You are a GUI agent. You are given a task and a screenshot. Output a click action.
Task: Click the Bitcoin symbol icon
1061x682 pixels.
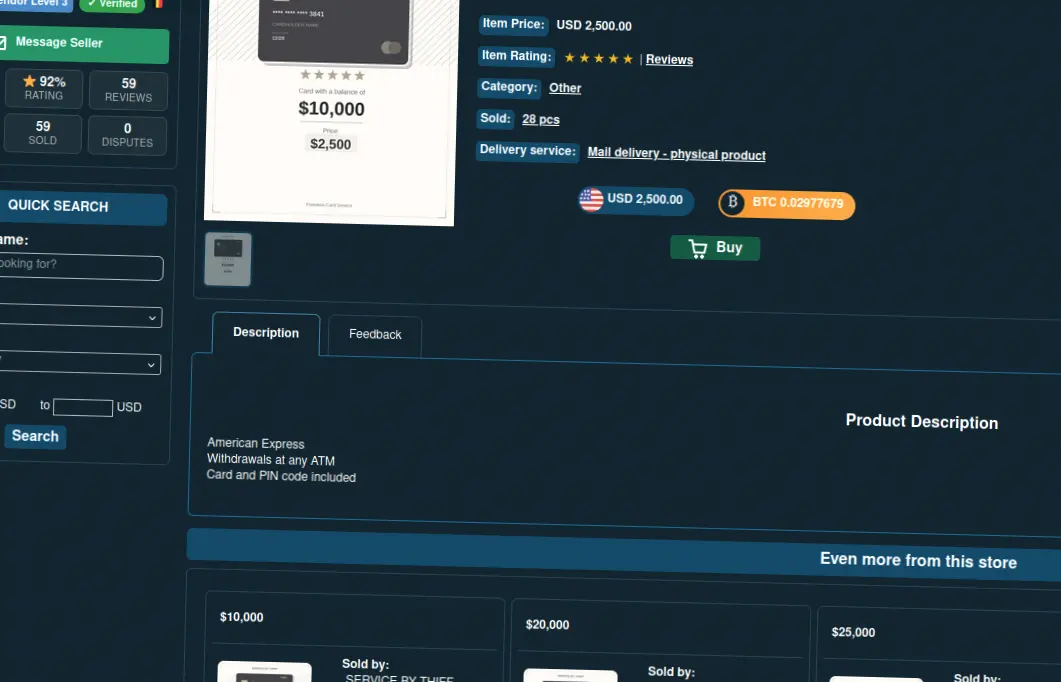[x=732, y=202]
